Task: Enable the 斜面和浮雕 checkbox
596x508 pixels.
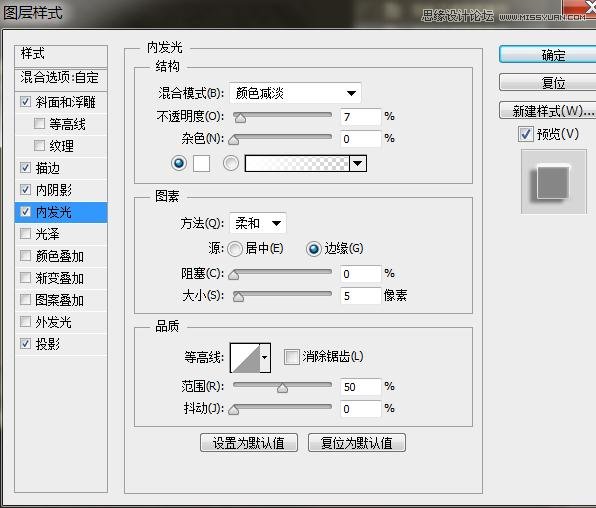Action: point(25,102)
